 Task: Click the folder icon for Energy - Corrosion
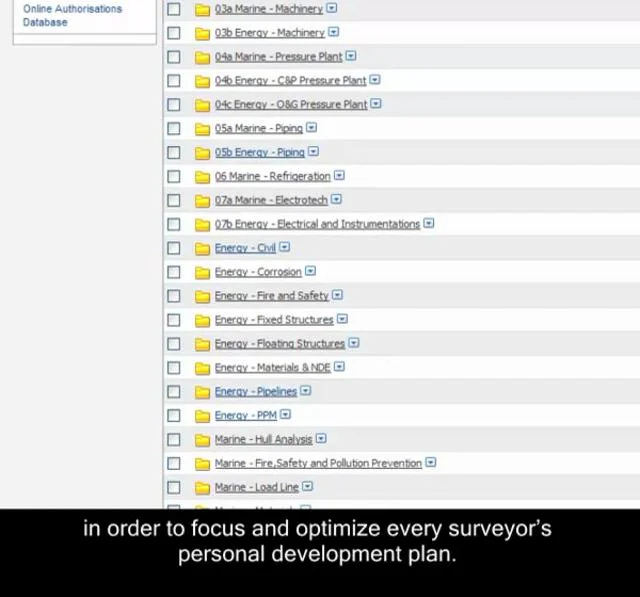click(202, 273)
